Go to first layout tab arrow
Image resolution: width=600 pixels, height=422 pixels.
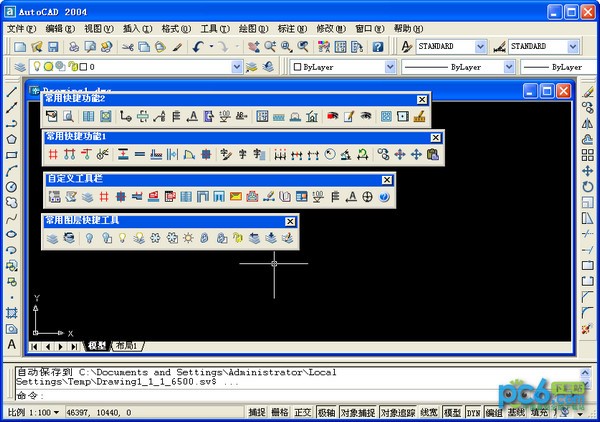coord(34,347)
